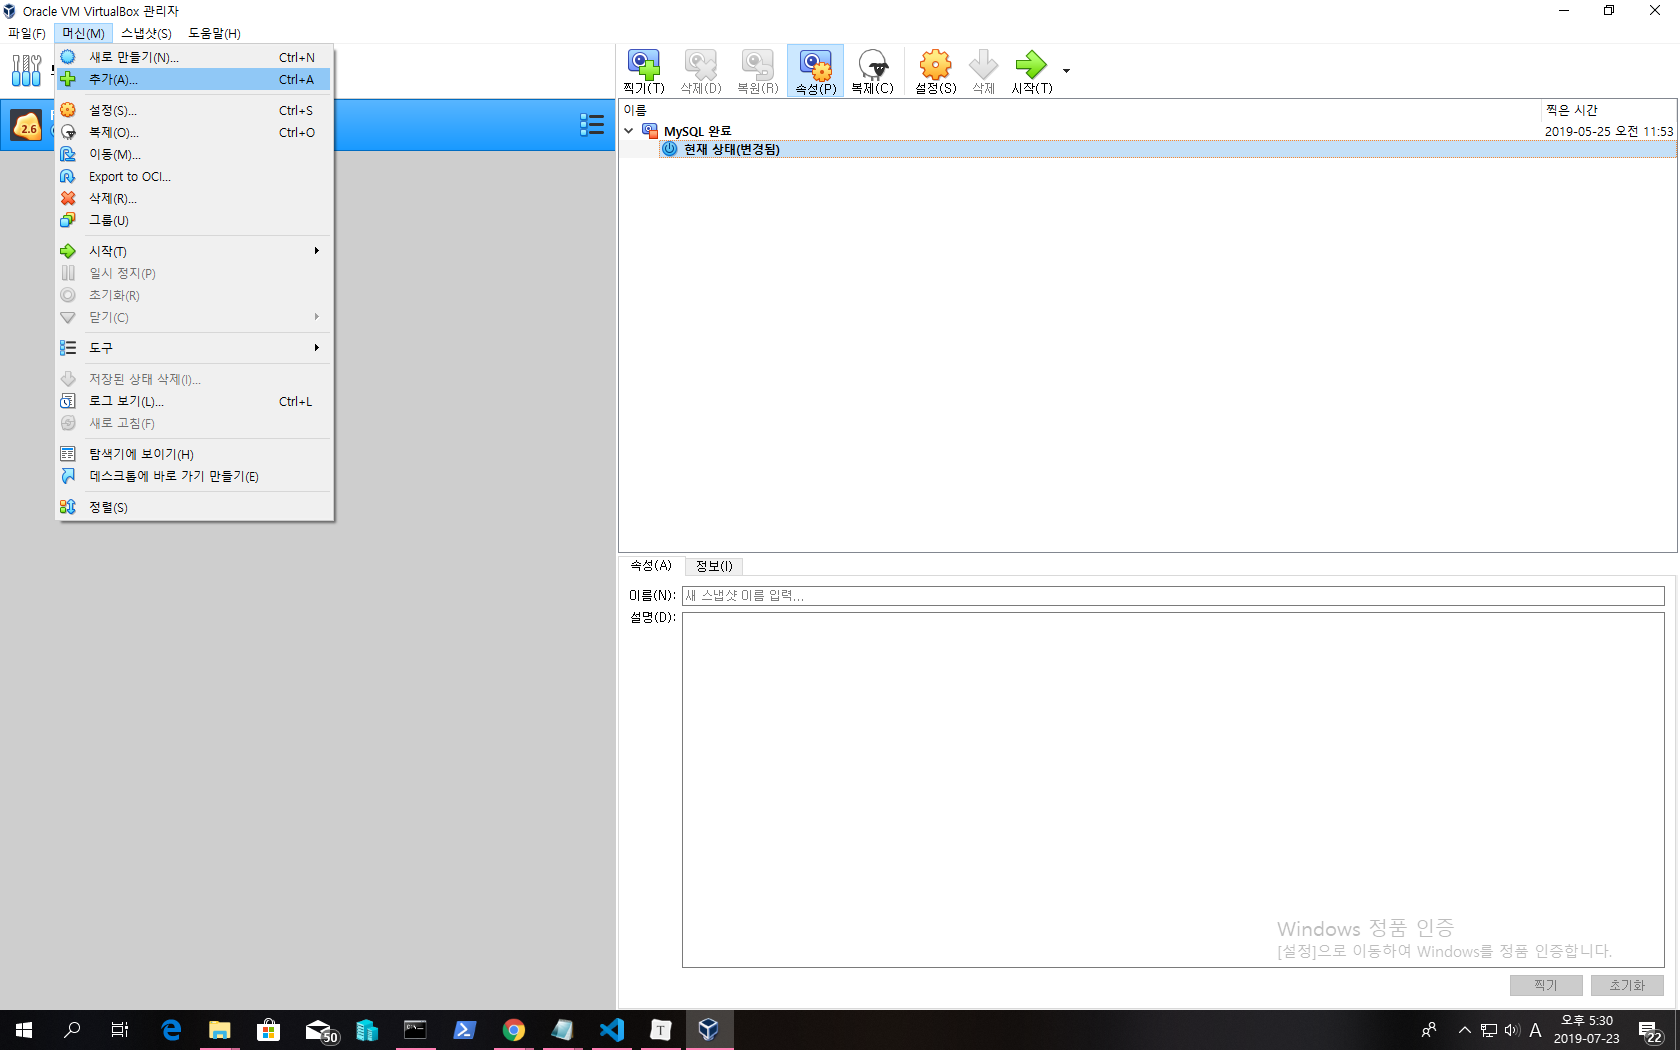
Task: Click the VirtualBox cube taskbar icon
Action: (708, 1030)
